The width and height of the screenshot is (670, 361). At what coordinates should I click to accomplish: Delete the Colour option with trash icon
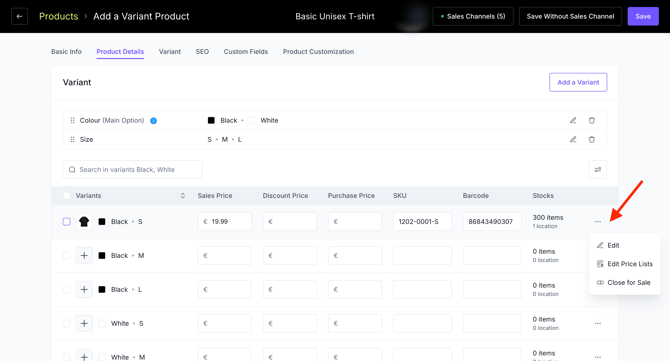[x=592, y=120]
